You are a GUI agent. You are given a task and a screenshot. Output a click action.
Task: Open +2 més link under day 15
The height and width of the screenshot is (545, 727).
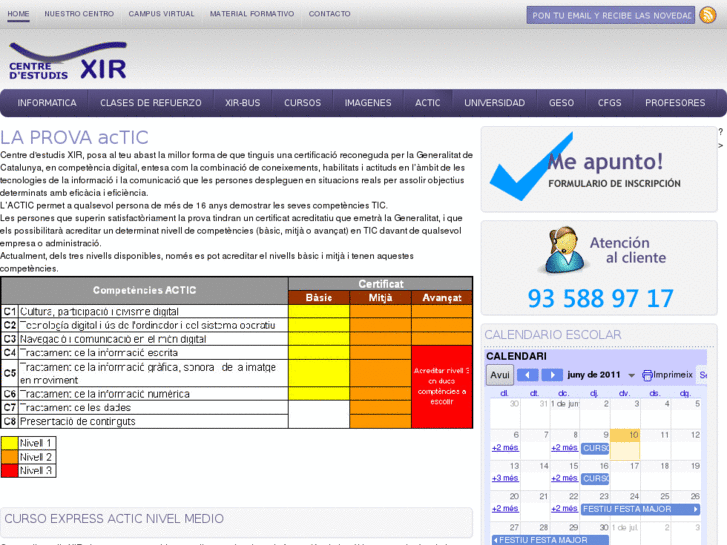(564, 478)
